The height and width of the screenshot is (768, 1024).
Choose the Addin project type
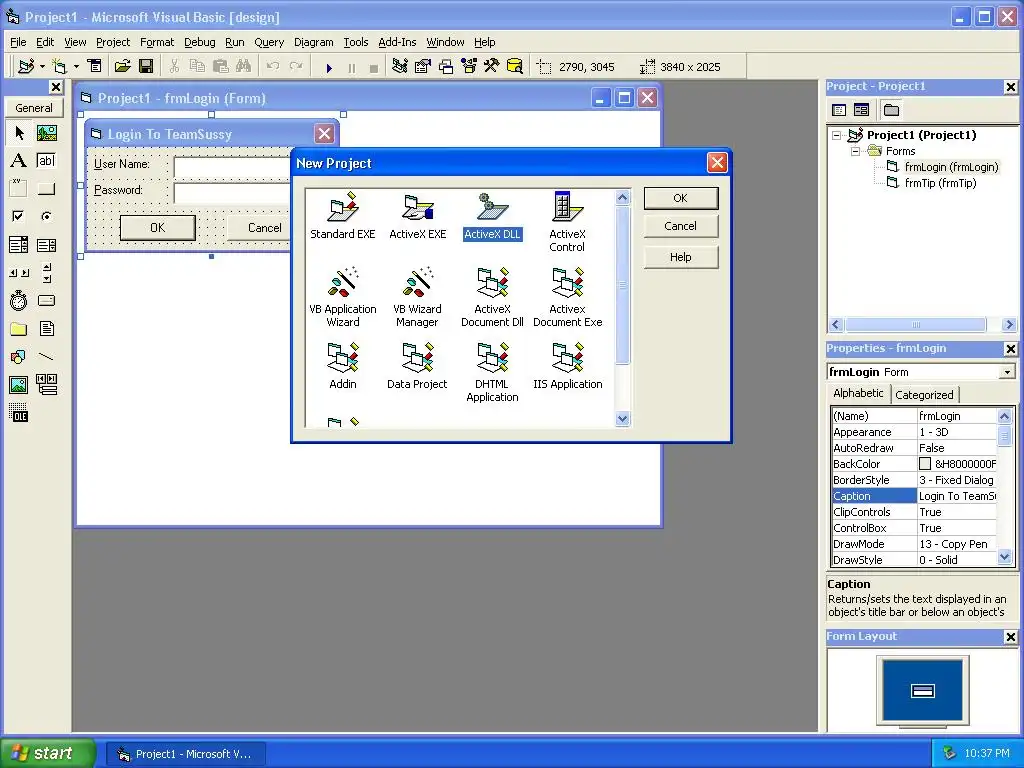343,366
